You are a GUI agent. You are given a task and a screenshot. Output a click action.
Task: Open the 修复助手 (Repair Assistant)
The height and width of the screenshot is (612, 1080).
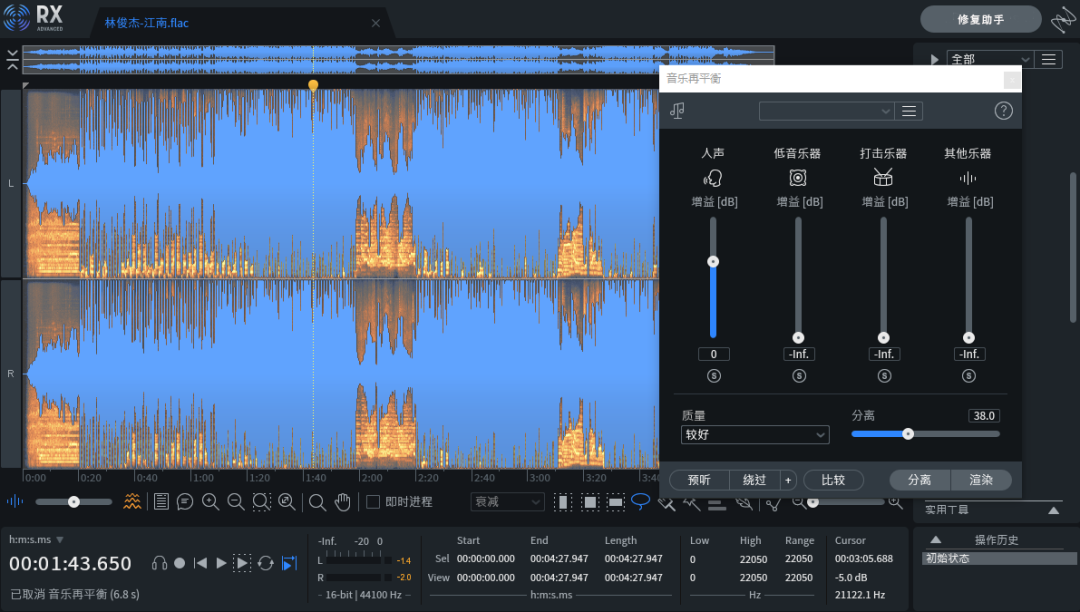[980, 18]
